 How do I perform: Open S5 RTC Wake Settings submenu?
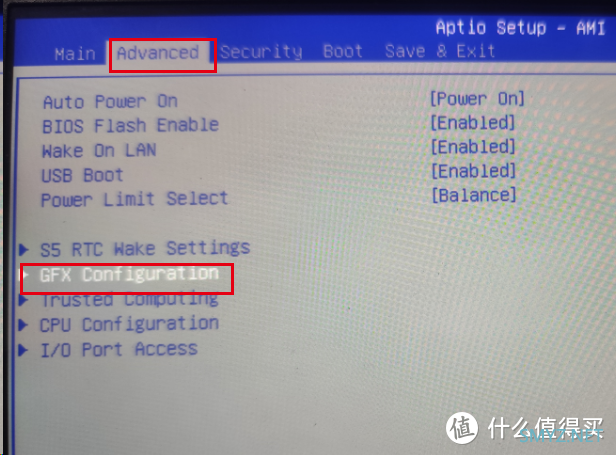145,249
